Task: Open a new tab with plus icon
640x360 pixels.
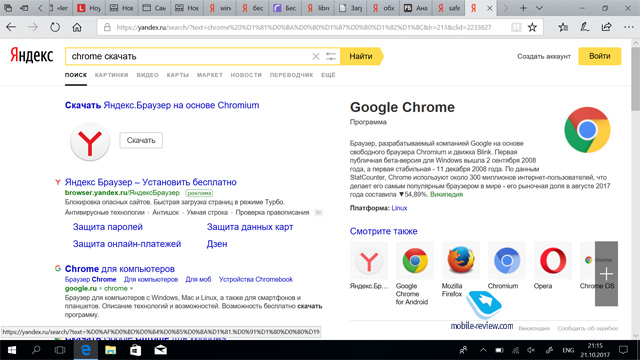Action: coord(523,8)
